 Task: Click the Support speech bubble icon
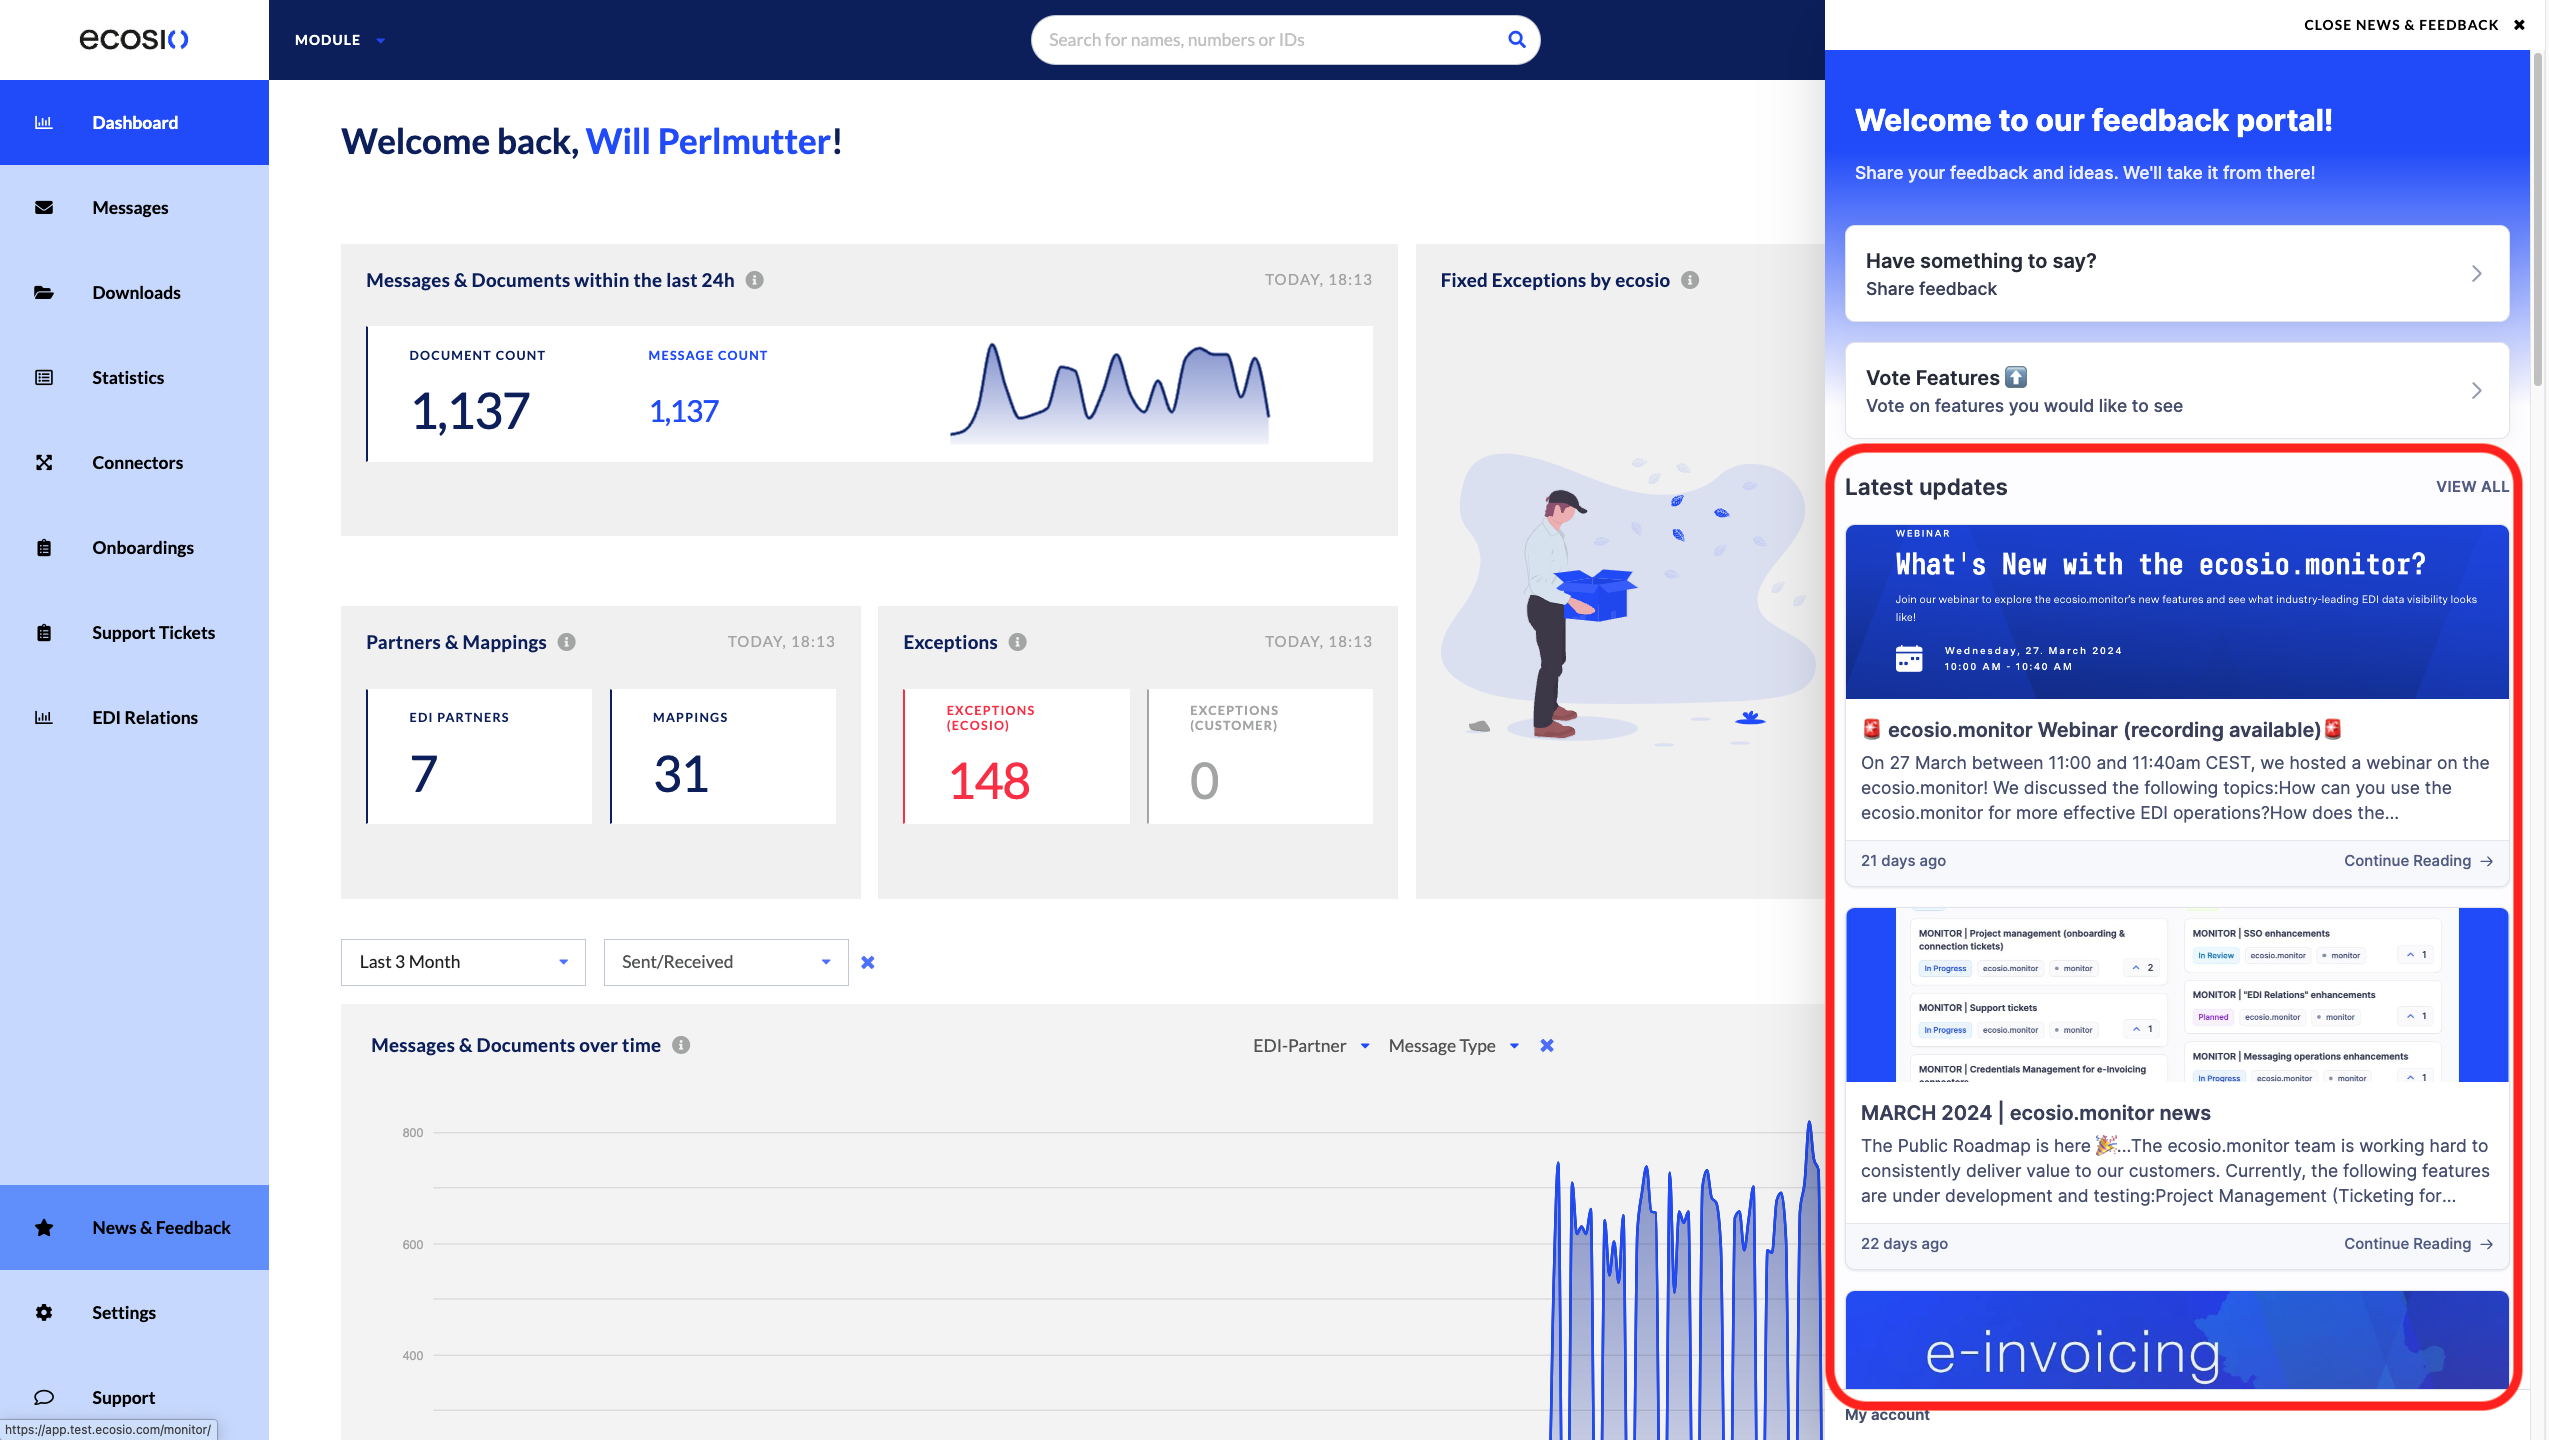tap(44, 1397)
